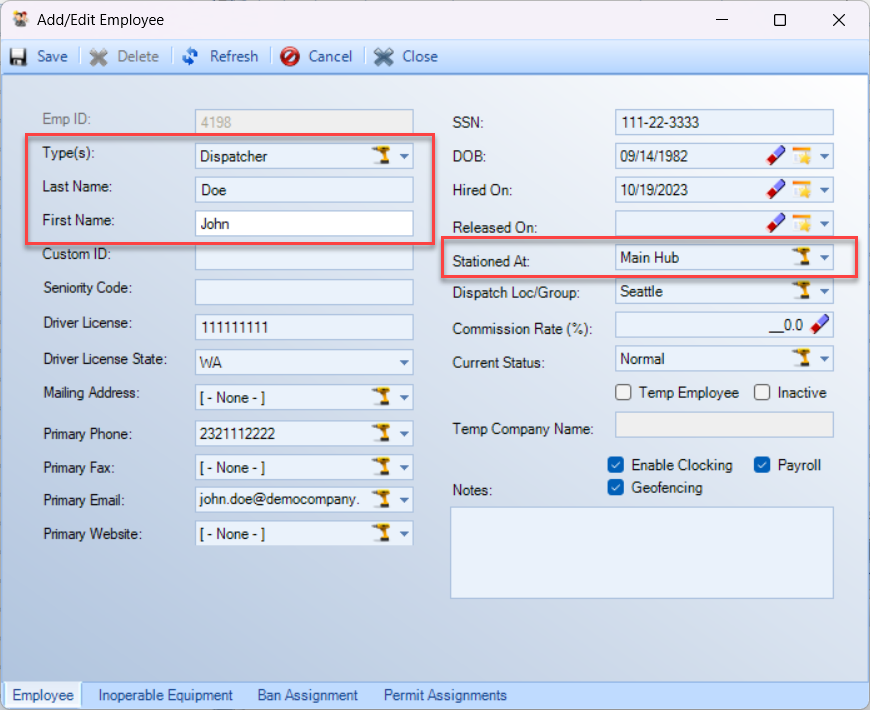Screen dimensions: 870x710
Task: Click the drill icon in Type(s) field
Action: (x=382, y=156)
